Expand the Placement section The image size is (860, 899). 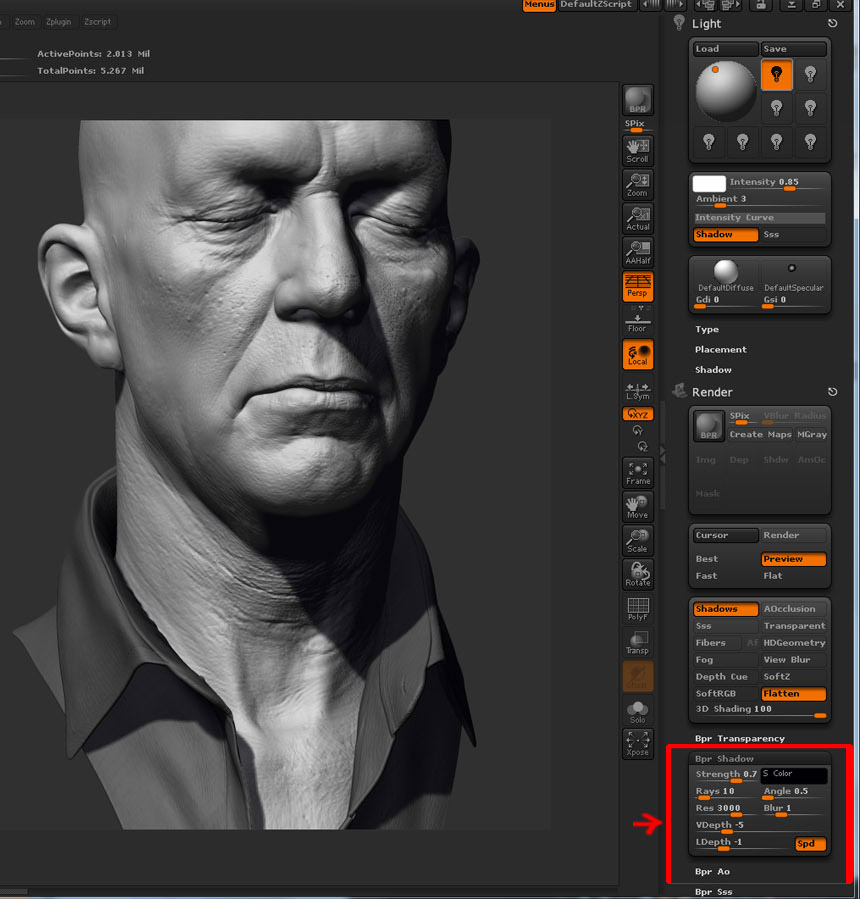coord(721,350)
